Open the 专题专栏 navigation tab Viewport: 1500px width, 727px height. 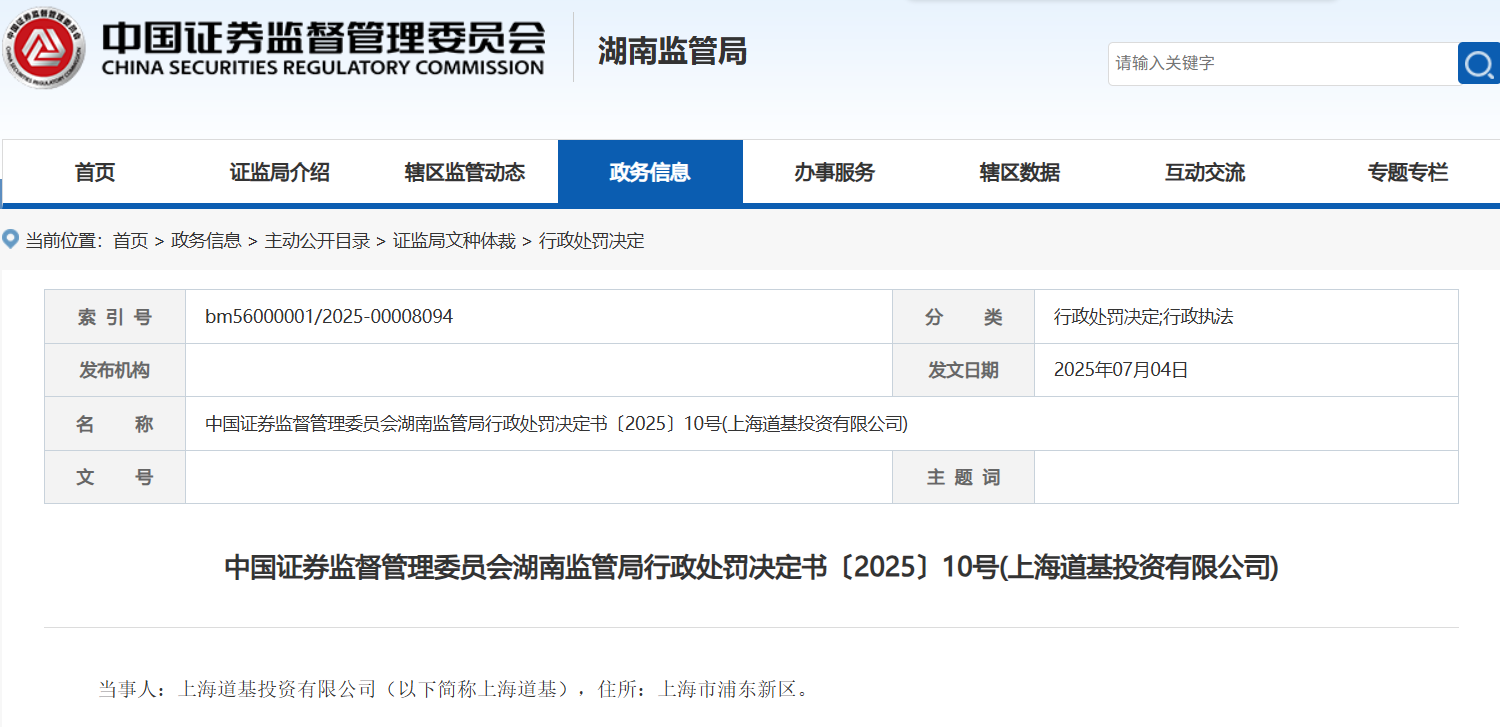pos(1407,172)
